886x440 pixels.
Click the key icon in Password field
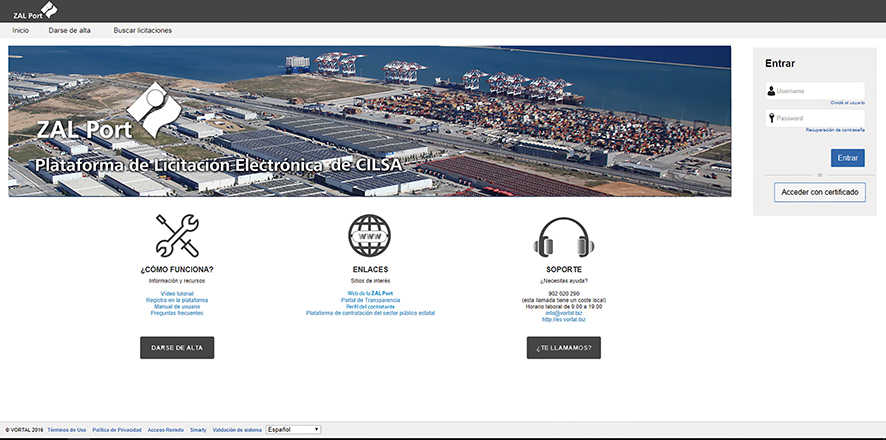(771, 118)
